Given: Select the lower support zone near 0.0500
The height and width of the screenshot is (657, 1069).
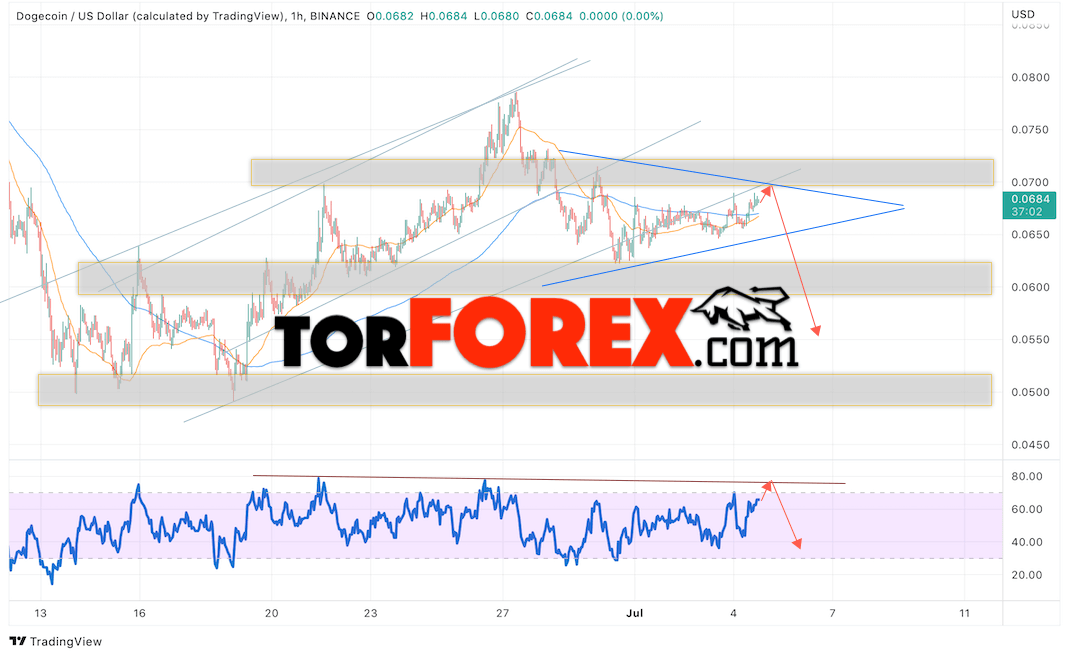Looking at the screenshot, I should pos(515,390).
